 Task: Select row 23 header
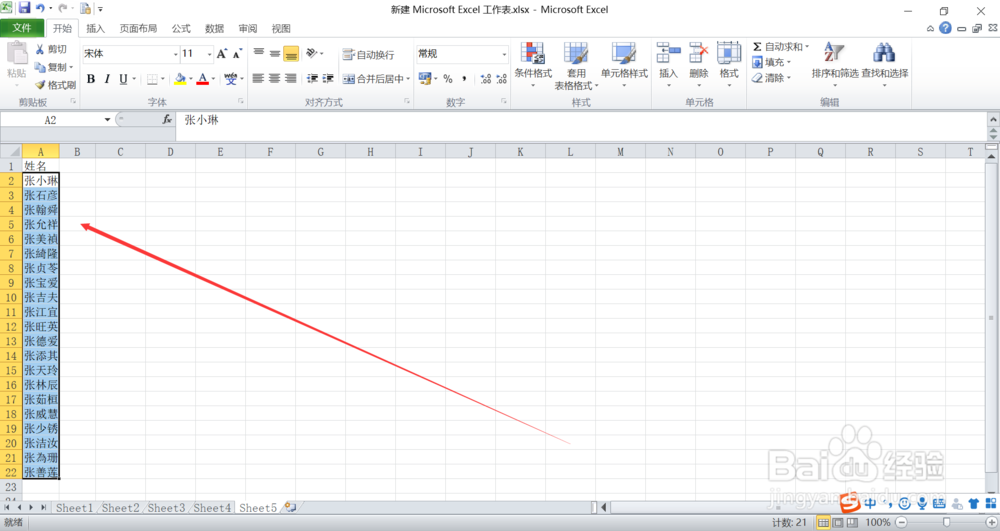coord(11,487)
